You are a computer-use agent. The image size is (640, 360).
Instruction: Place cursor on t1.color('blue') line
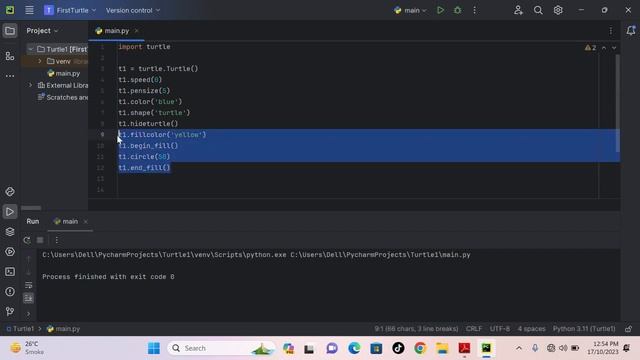pos(150,102)
